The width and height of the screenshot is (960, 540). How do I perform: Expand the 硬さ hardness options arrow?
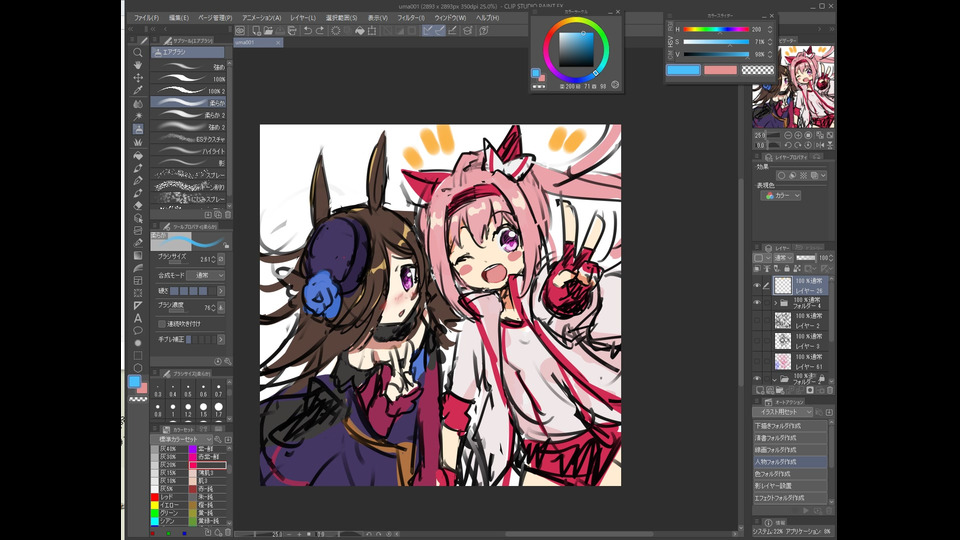click(x=221, y=291)
